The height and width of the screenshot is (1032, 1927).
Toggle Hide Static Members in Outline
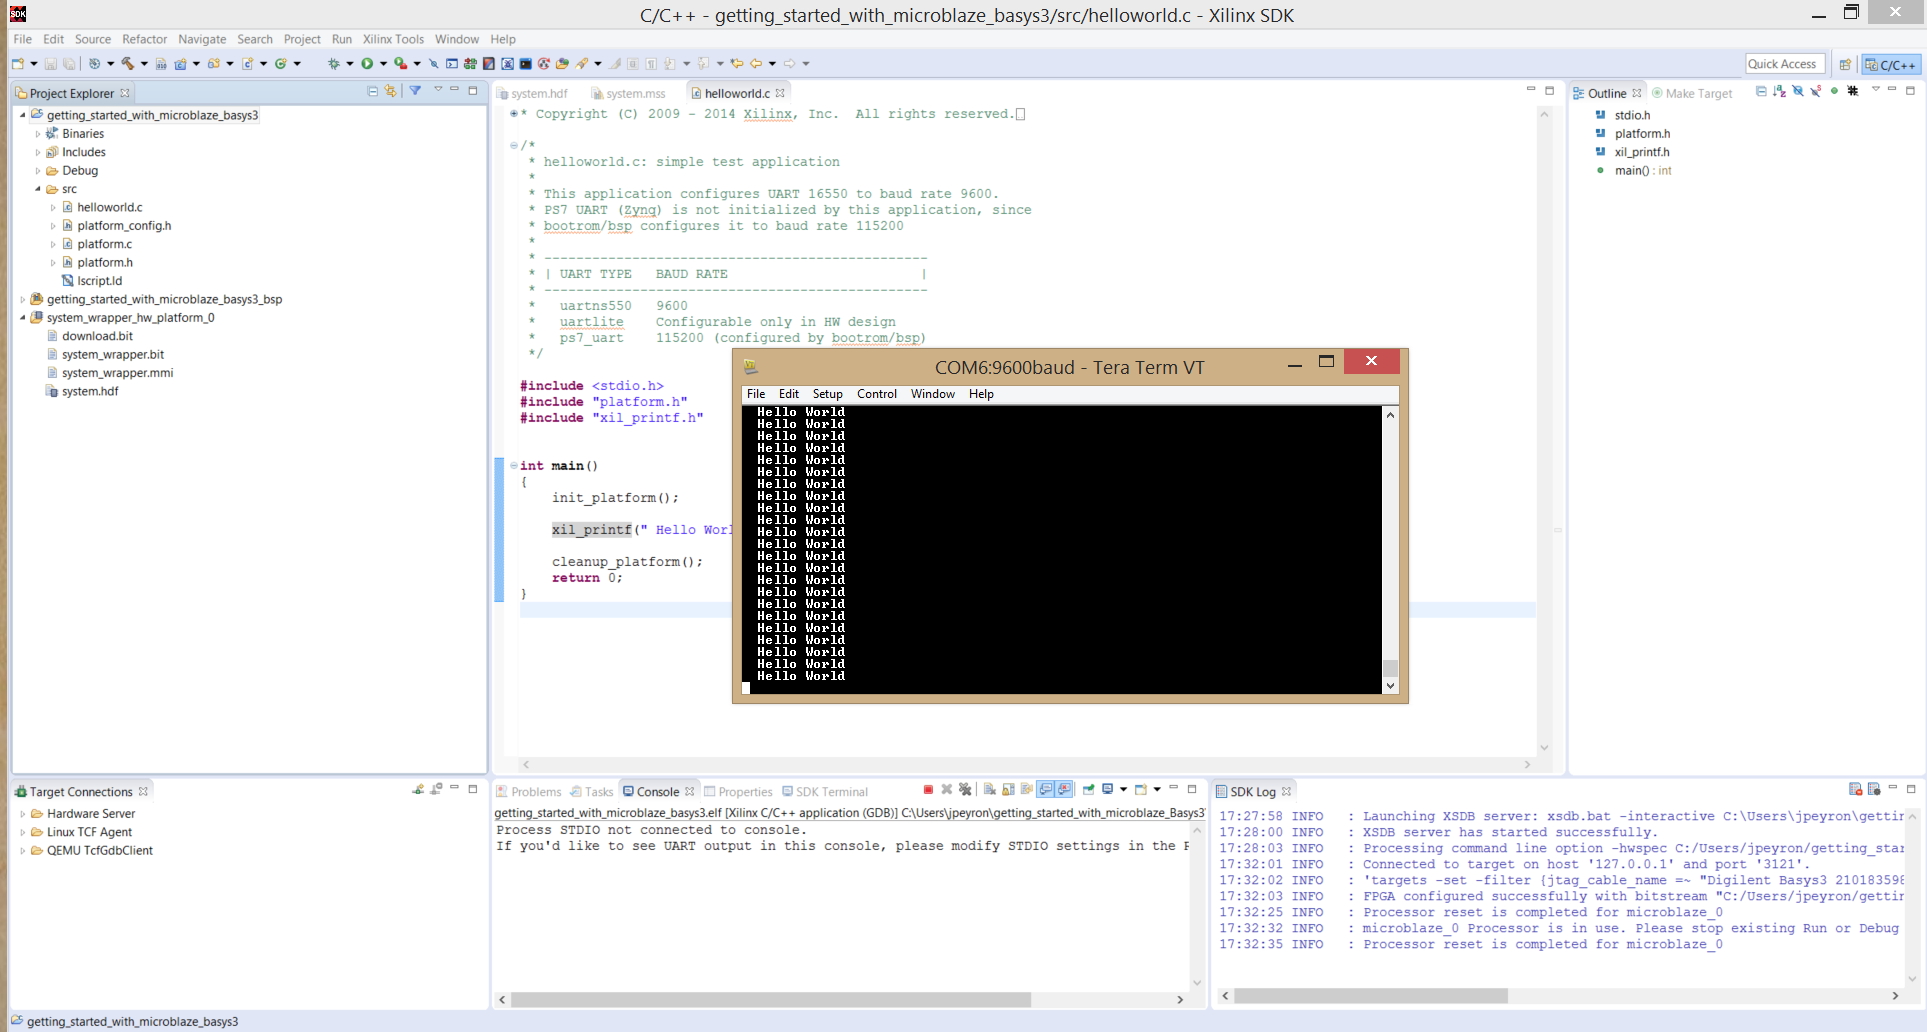pyautogui.click(x=1815, y=91)
